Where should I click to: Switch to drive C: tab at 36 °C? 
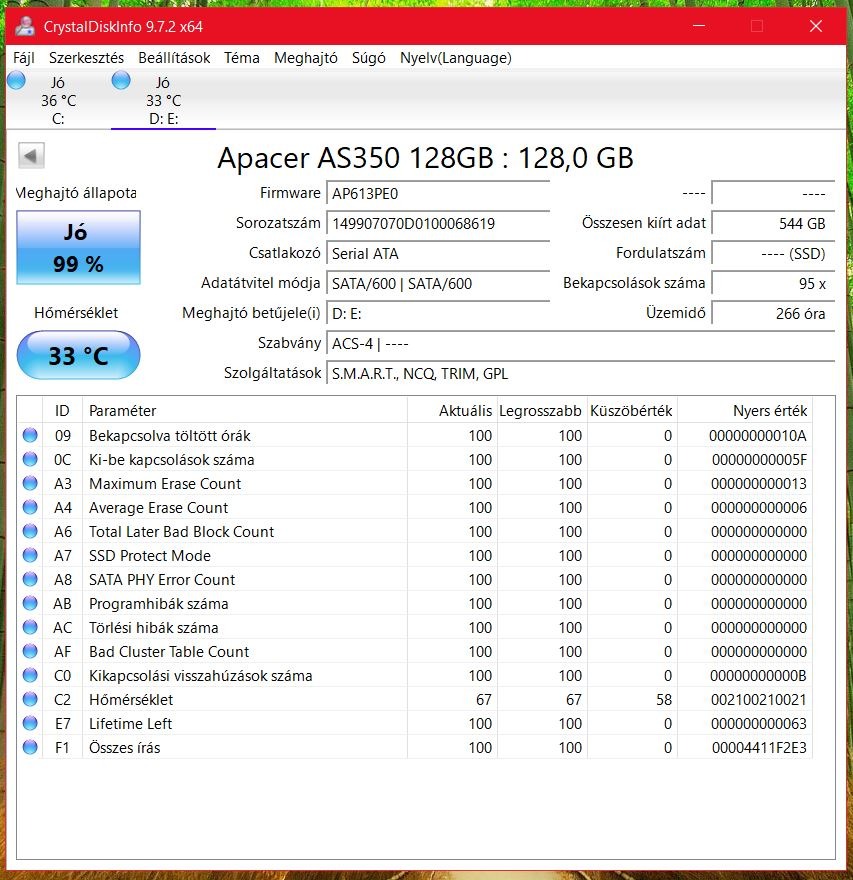[x=58, y=100]
